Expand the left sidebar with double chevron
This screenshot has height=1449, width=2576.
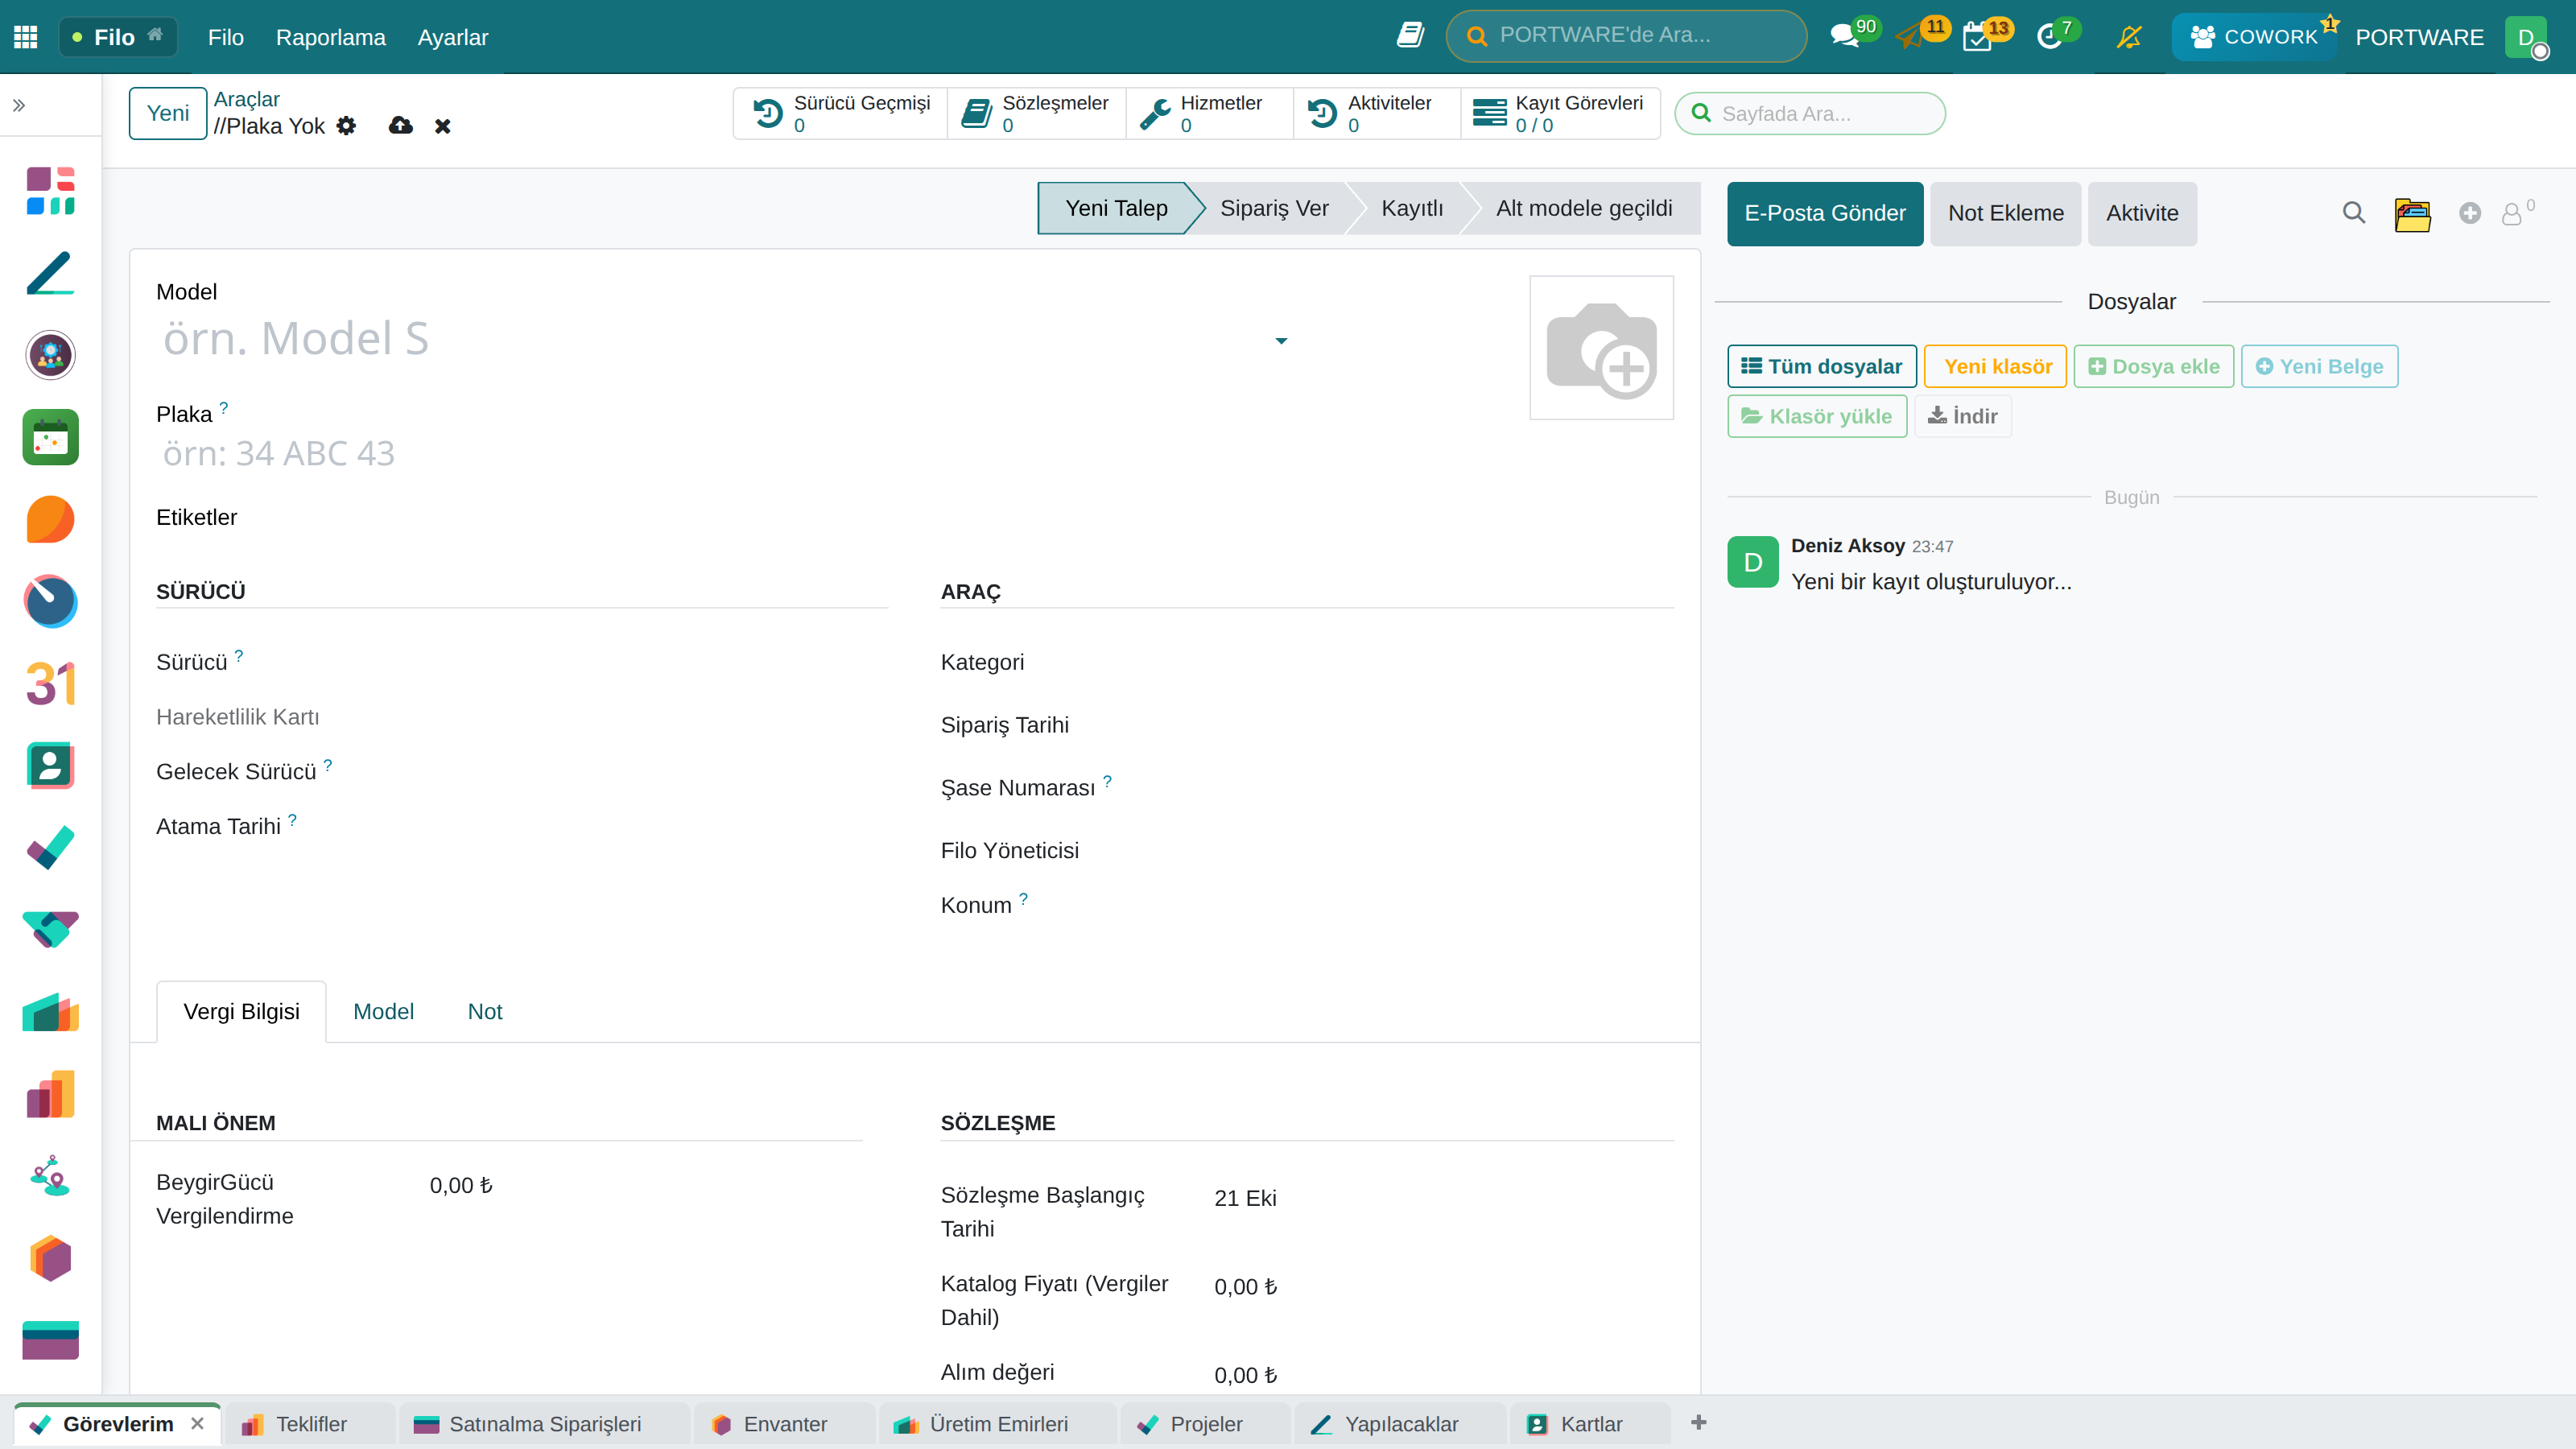coord(19,105)
